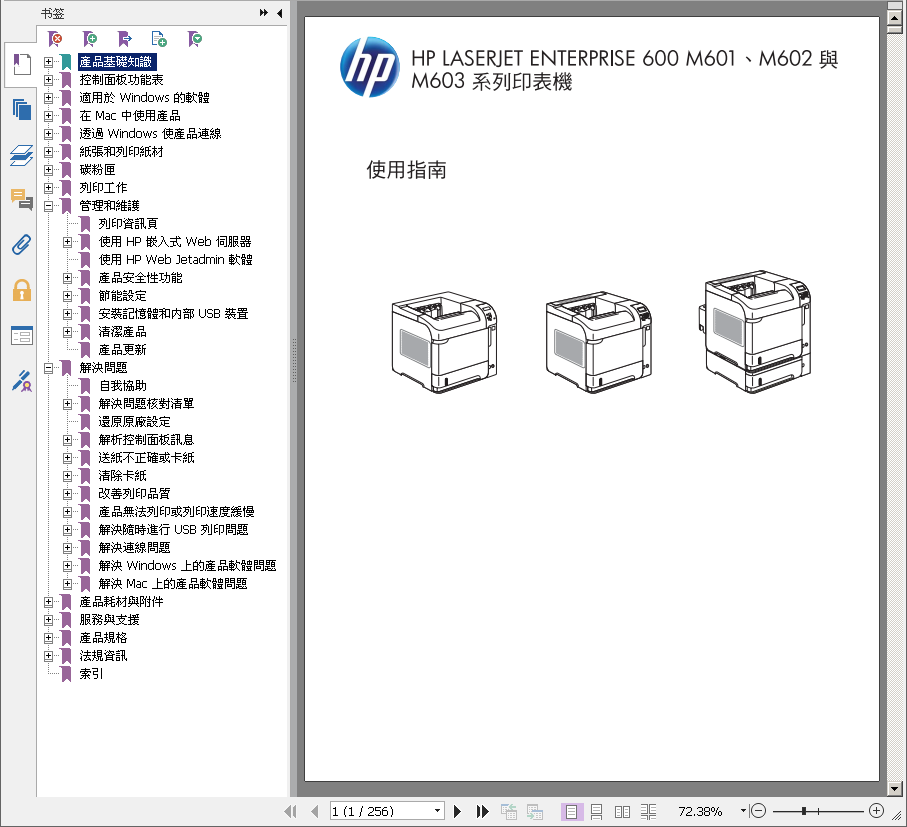
Task: Go to the previous page
Action: (x=315, y=811)
